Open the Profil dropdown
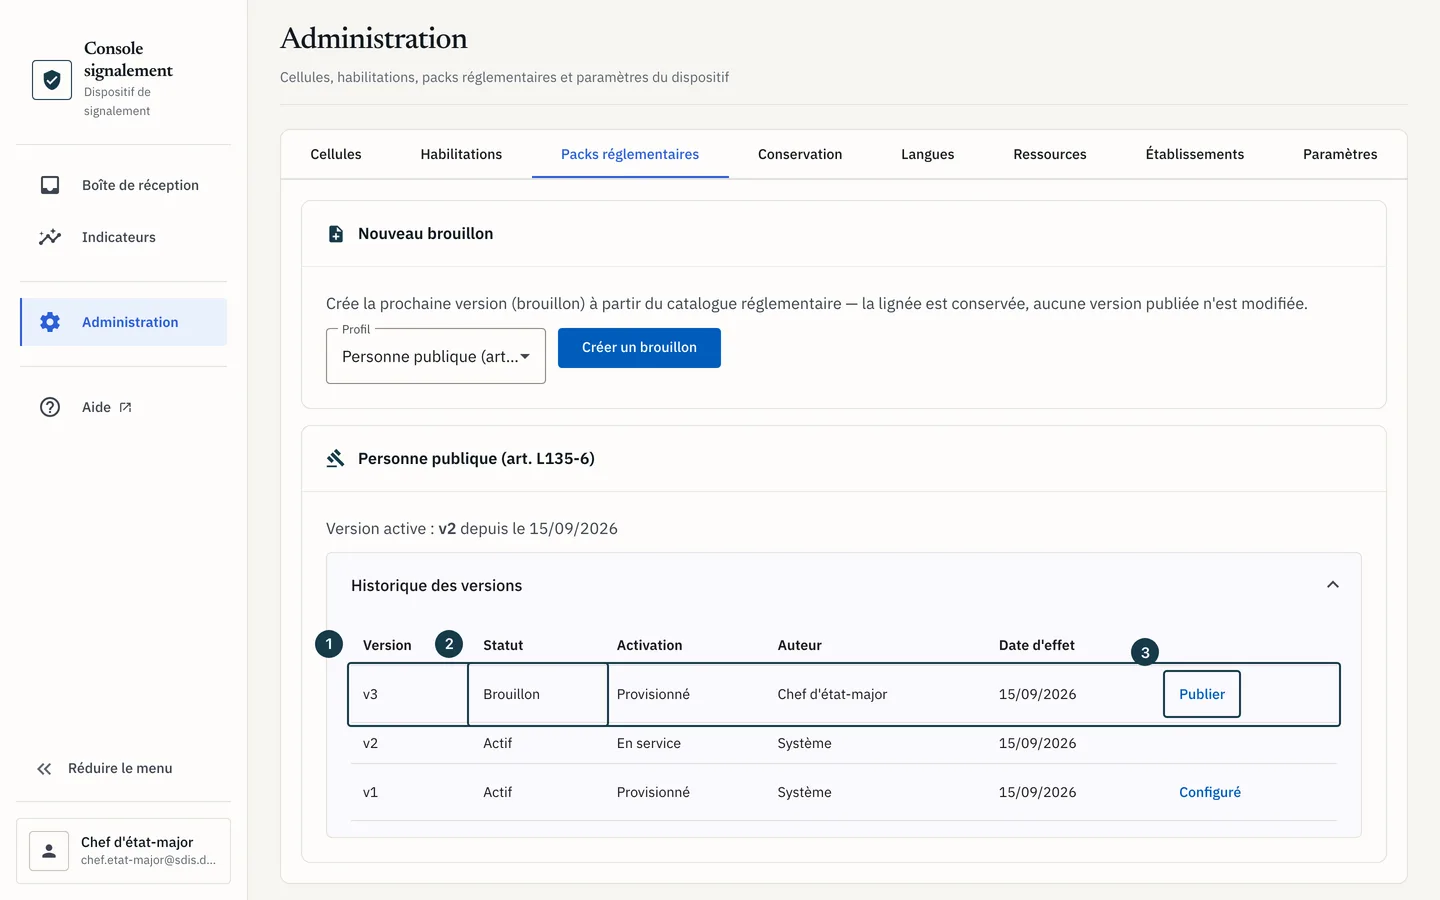 coord(436,356)
